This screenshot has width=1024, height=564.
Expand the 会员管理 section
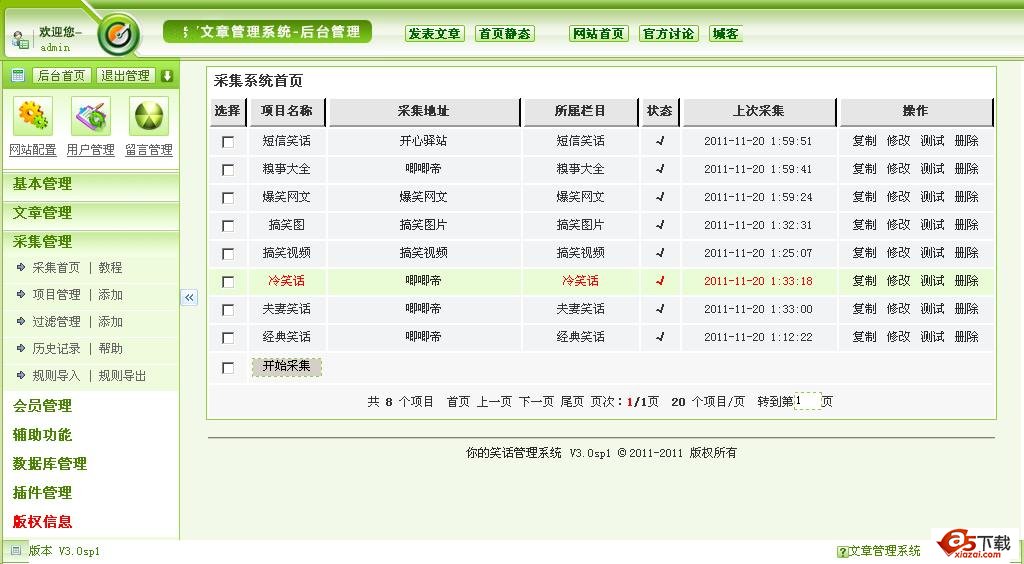tap(42, 406)
